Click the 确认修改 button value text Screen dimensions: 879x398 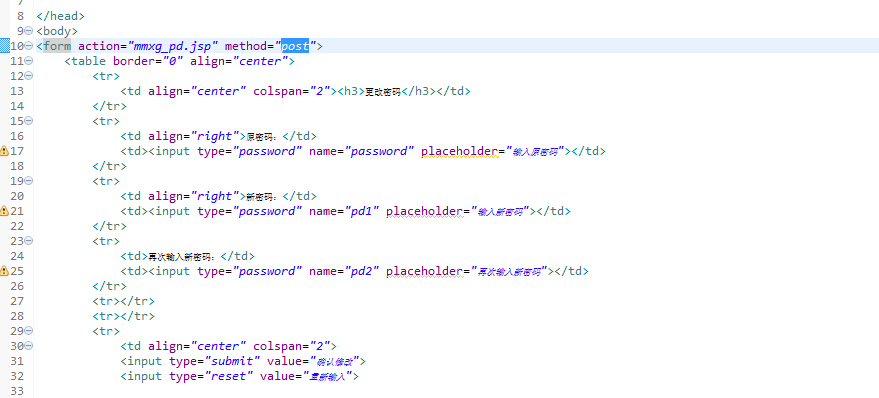334,362
